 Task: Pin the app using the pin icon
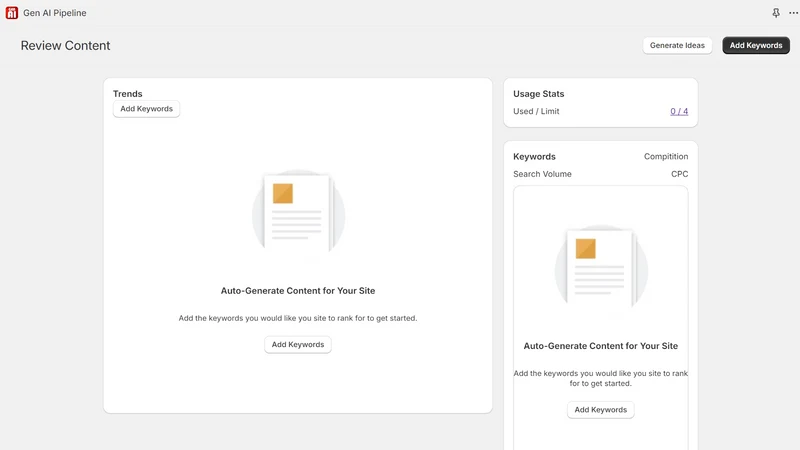[776, 13]
